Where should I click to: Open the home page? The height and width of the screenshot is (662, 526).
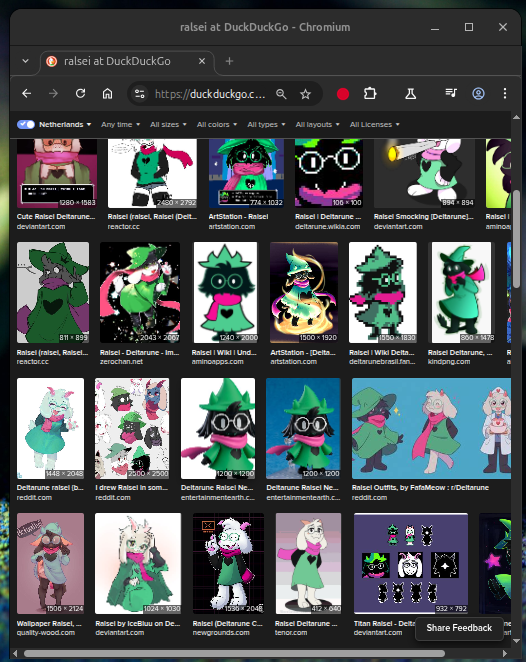(107, 94)
